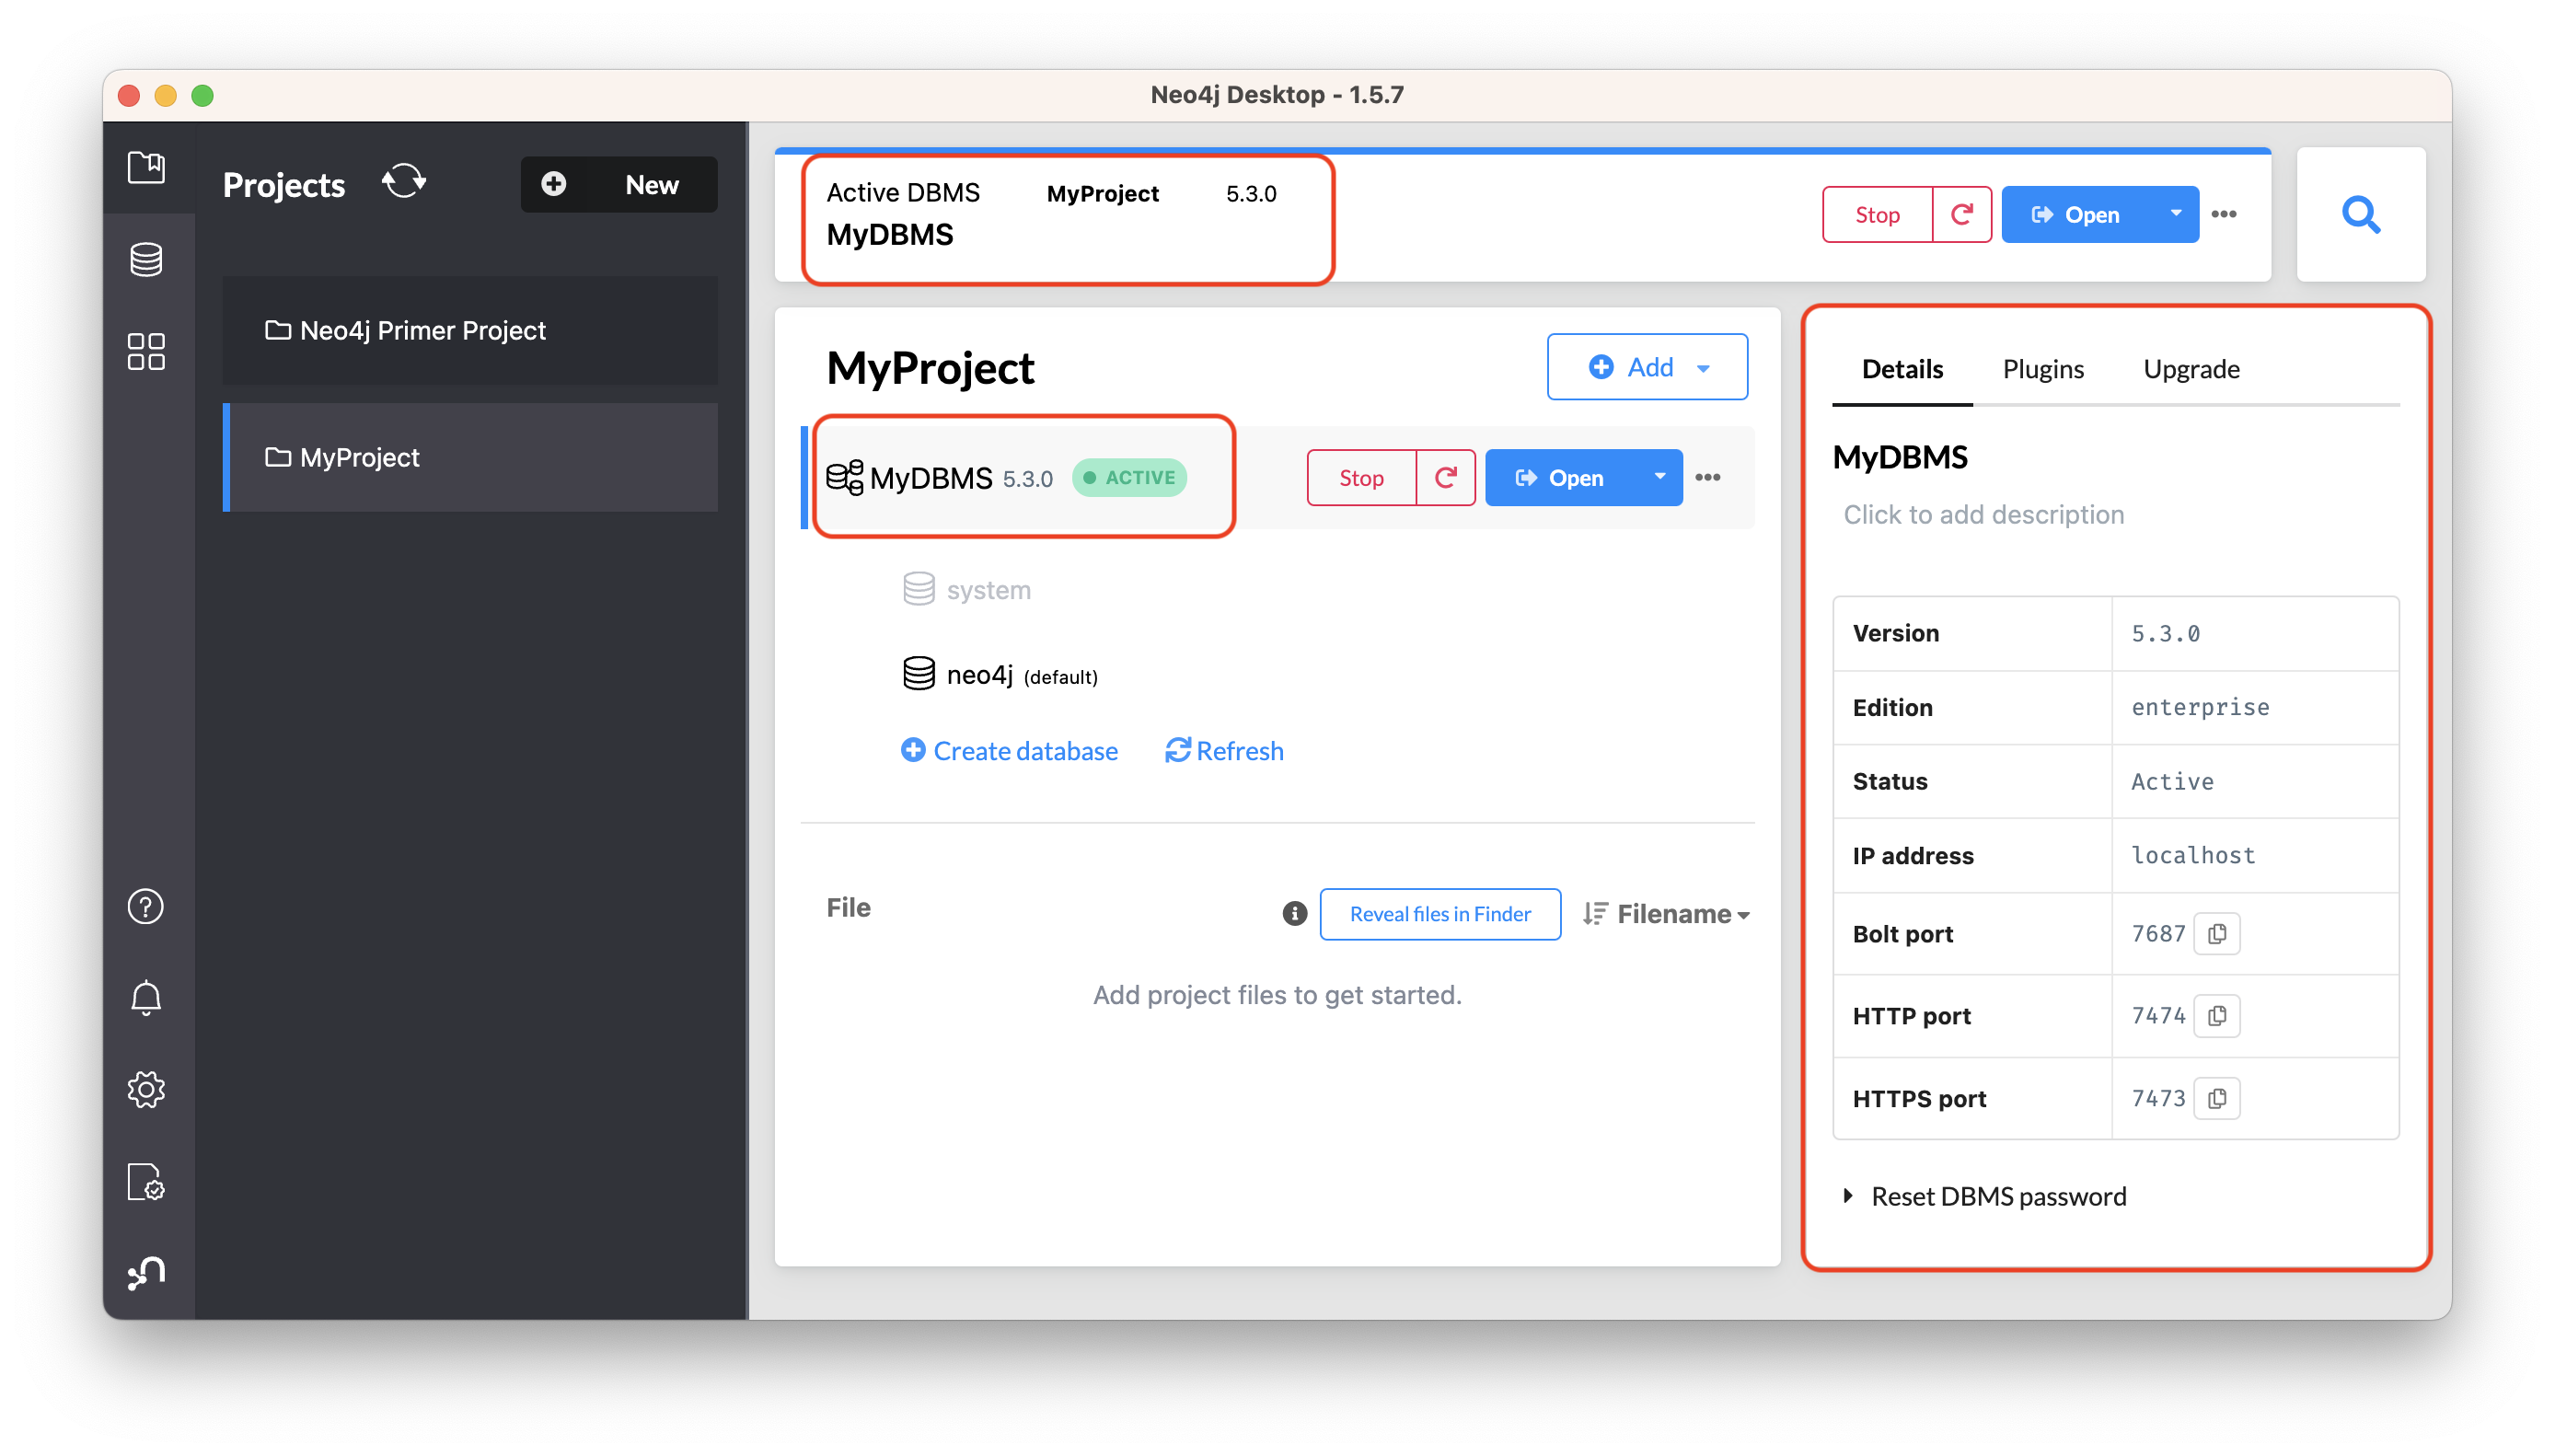Restart active DBMS from top bar icon
2555x1456 pixels.
(1961, 214)
